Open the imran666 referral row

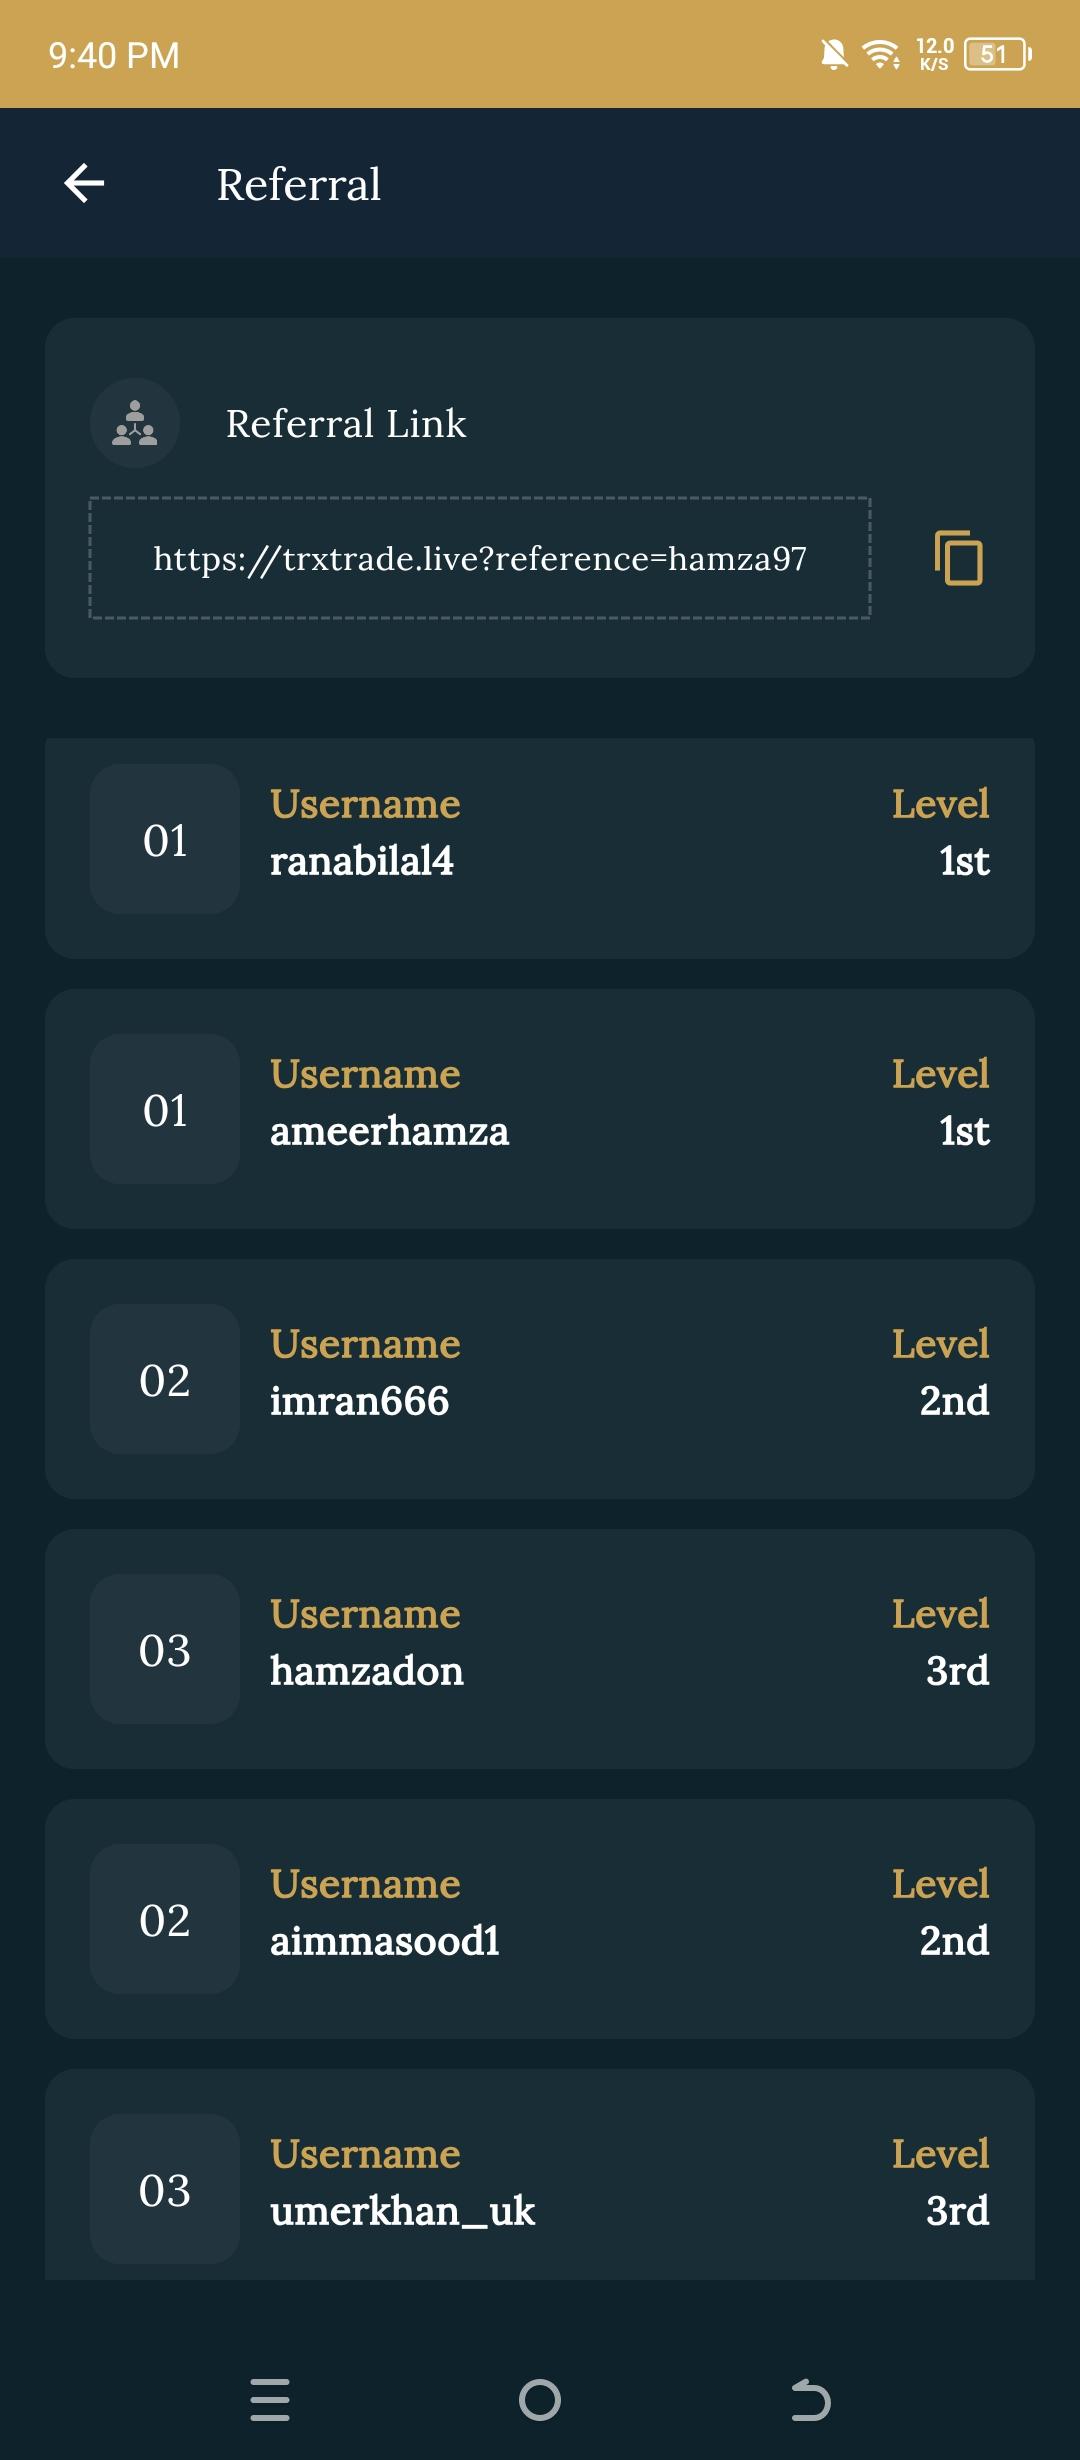tap(540, 1378)
